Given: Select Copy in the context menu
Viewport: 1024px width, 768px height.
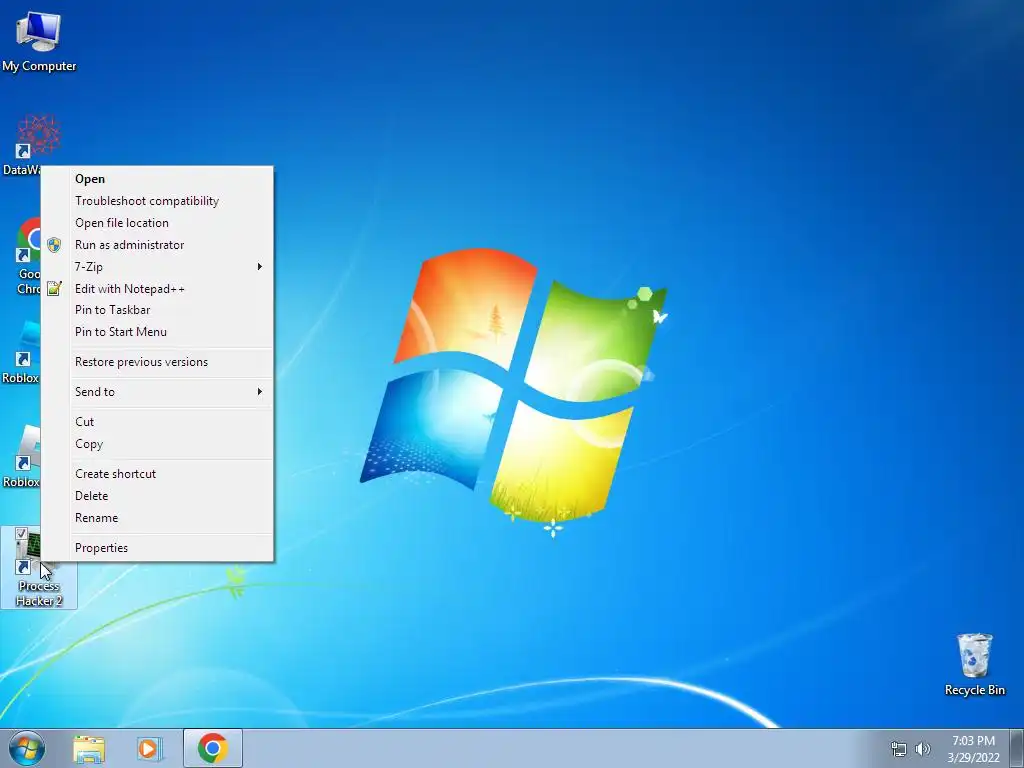Looking at the screenshot, I should pyautogui.click(x=157, y=444).
